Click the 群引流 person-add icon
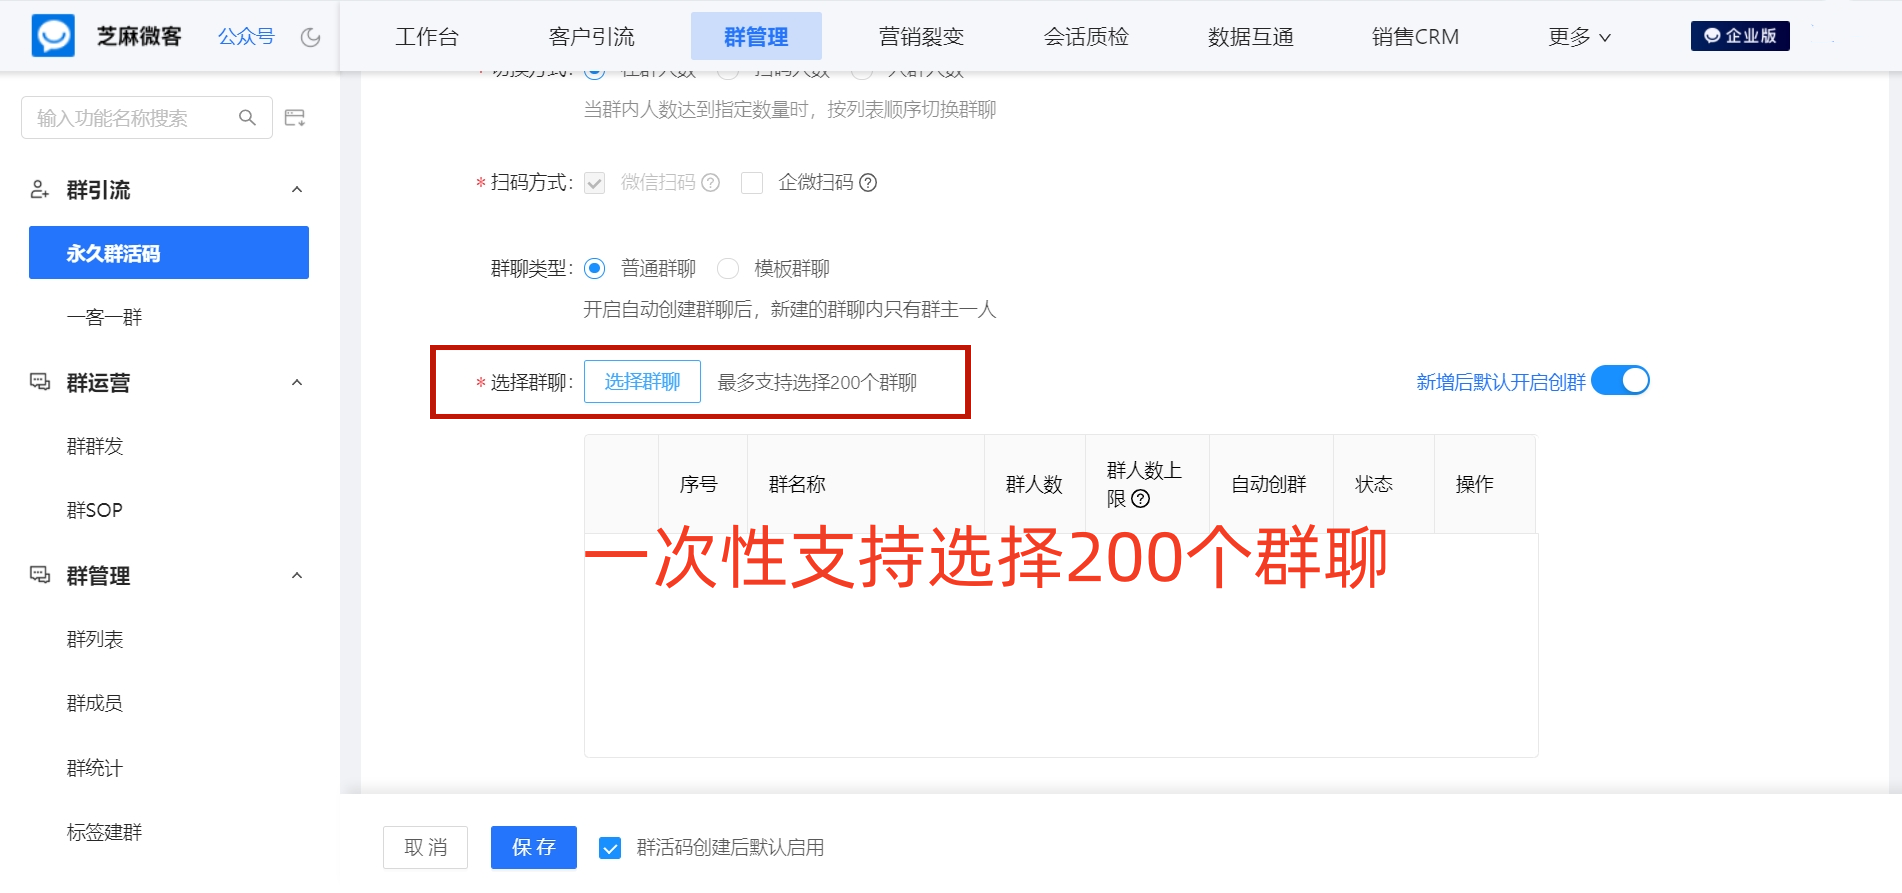 (x=40, y=189)
